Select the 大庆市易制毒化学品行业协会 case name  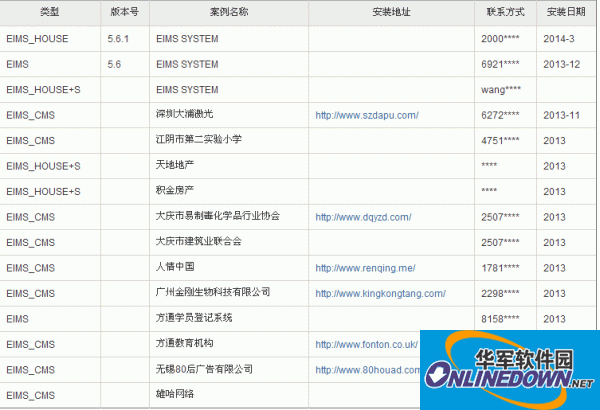pos(218,216)
